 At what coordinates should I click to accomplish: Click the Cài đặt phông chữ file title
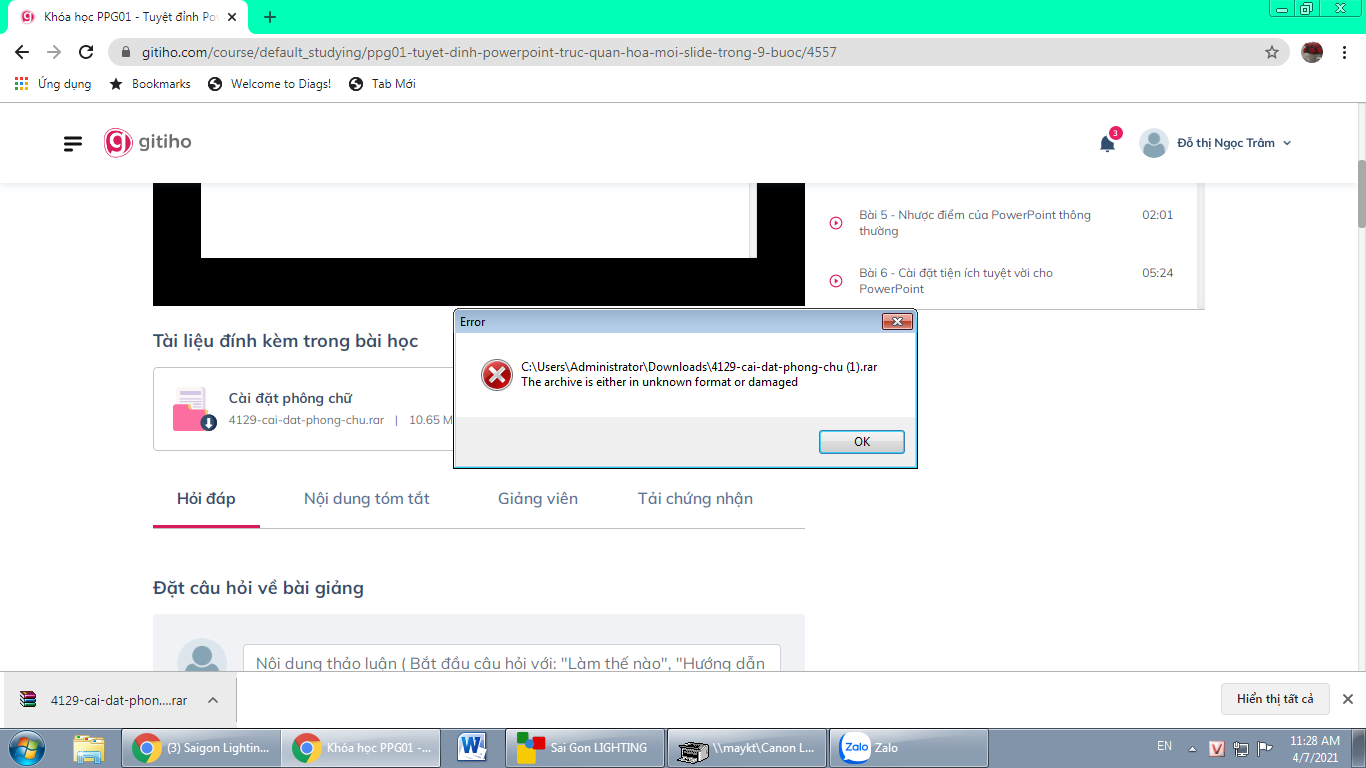pyautogui.click(x=290, y=398)
